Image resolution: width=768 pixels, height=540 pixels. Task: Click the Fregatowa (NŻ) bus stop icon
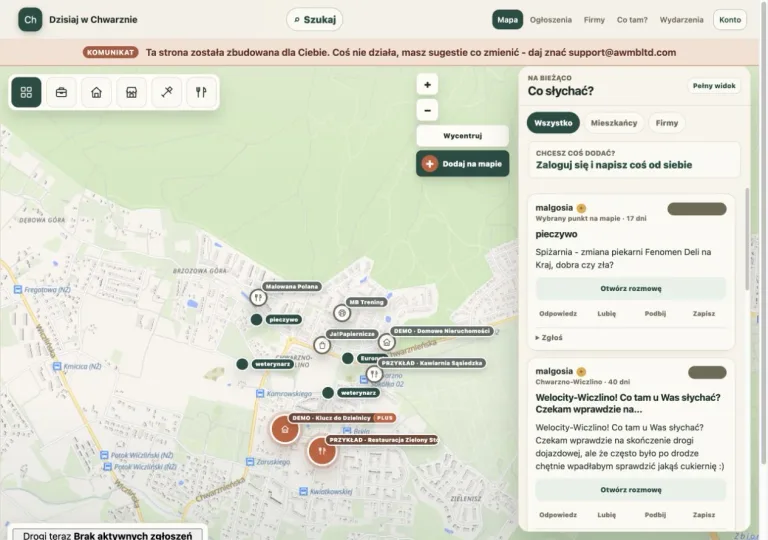pyautogui.click(x=18, y=290)
